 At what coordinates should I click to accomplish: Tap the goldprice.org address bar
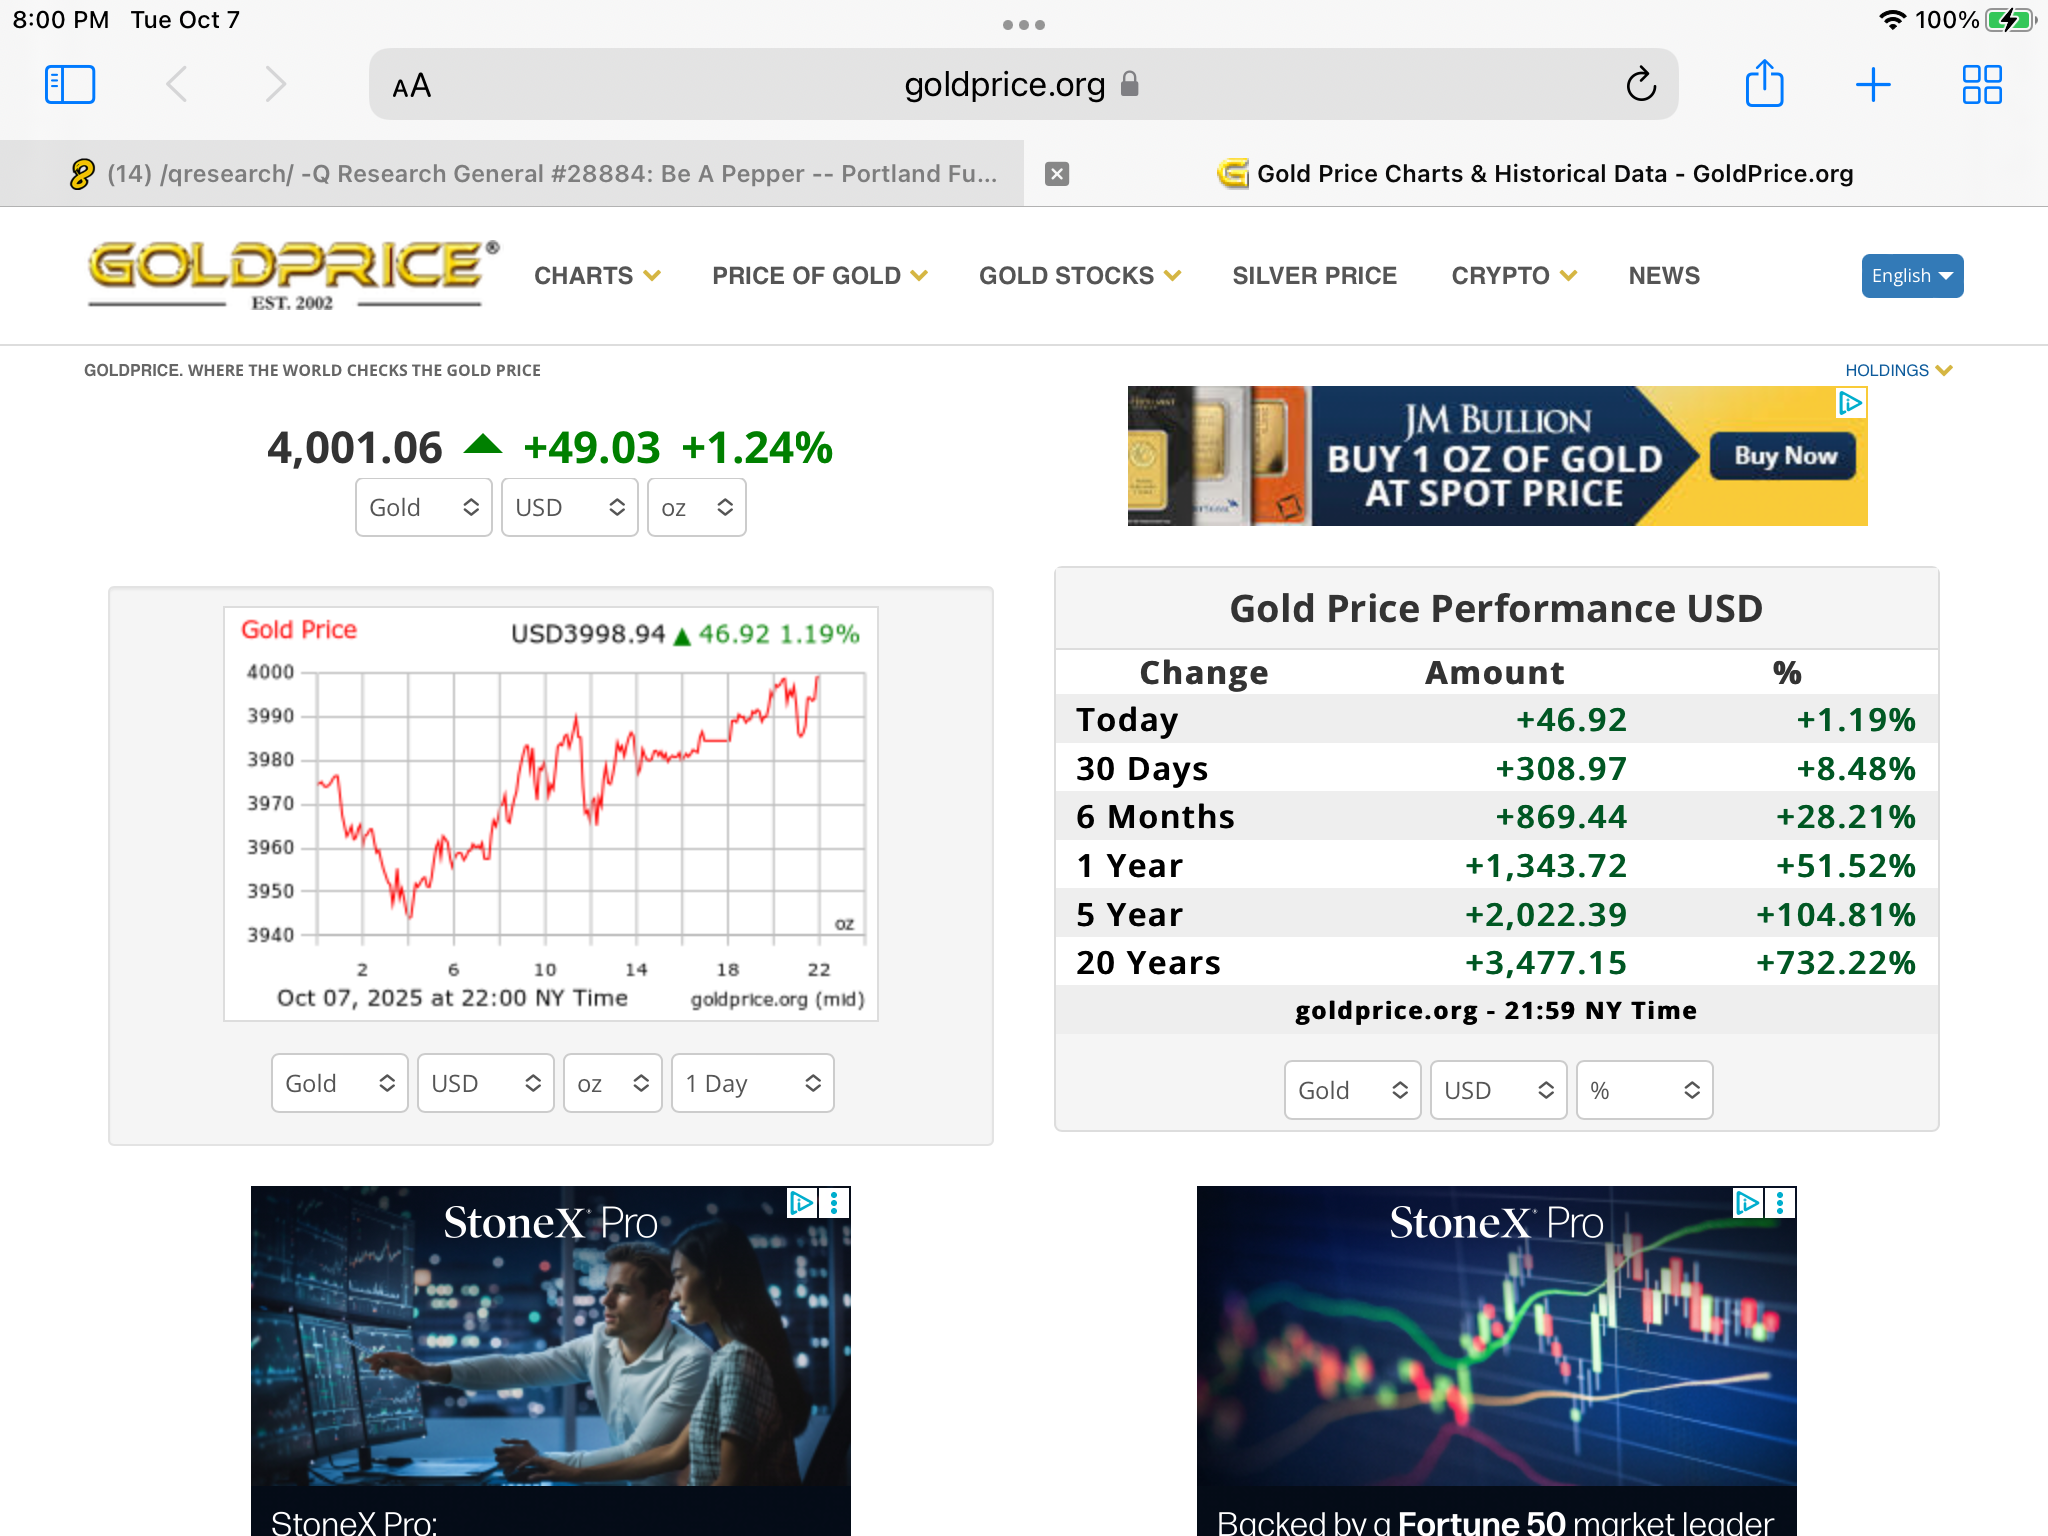pyautogui.click(x=1004, y=85)
